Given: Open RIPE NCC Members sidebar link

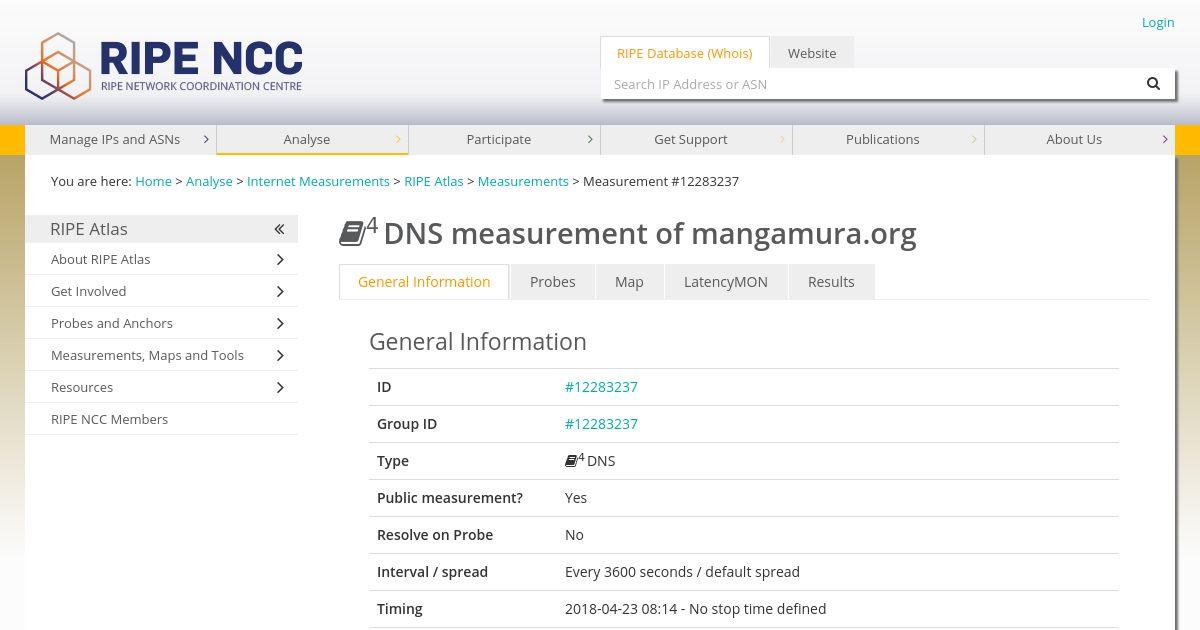Looking at the screenshot, I should [109, 419].
